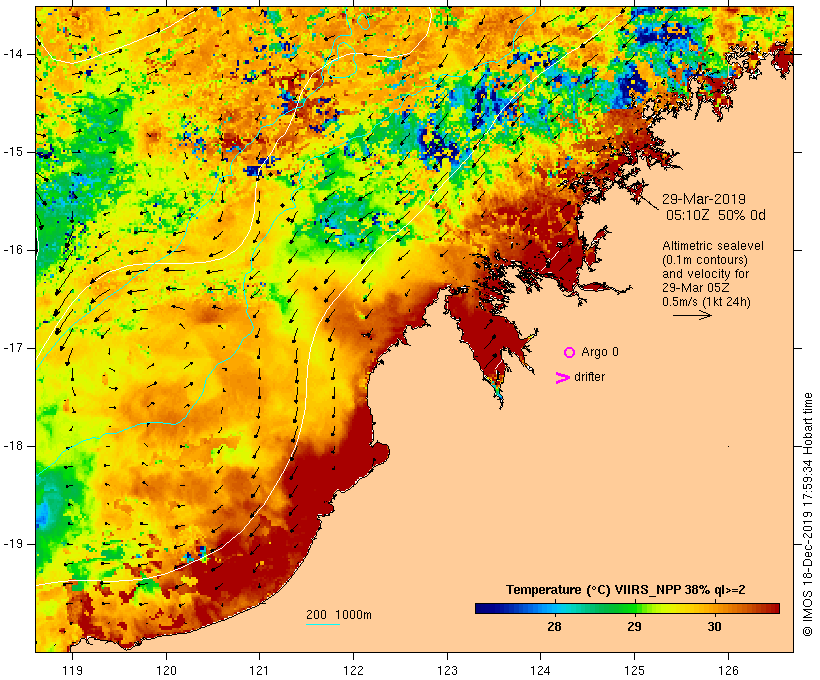Click longitude axis label 123
Image resolution: width=820 pixels, height=680 pixels.
(447, 670)
